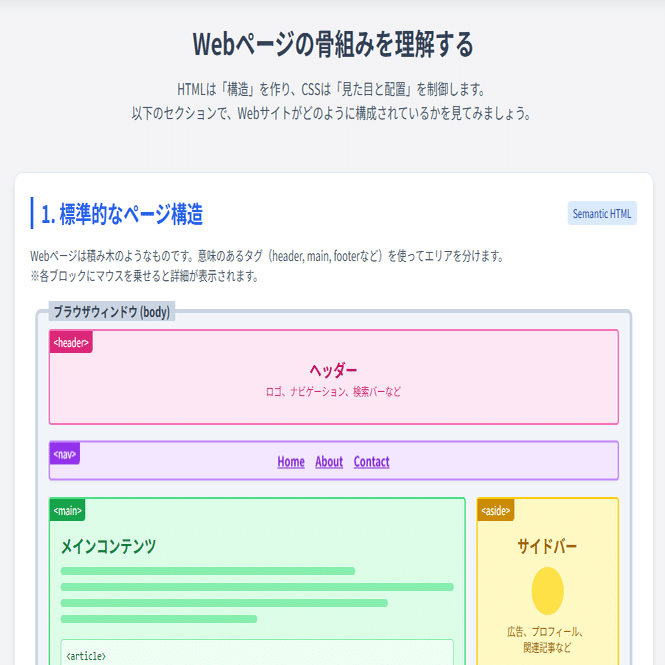The image size is (665, 665).
Task: Click the ブラウザウィンドウ (body) label
Action: tap(112, 312)
